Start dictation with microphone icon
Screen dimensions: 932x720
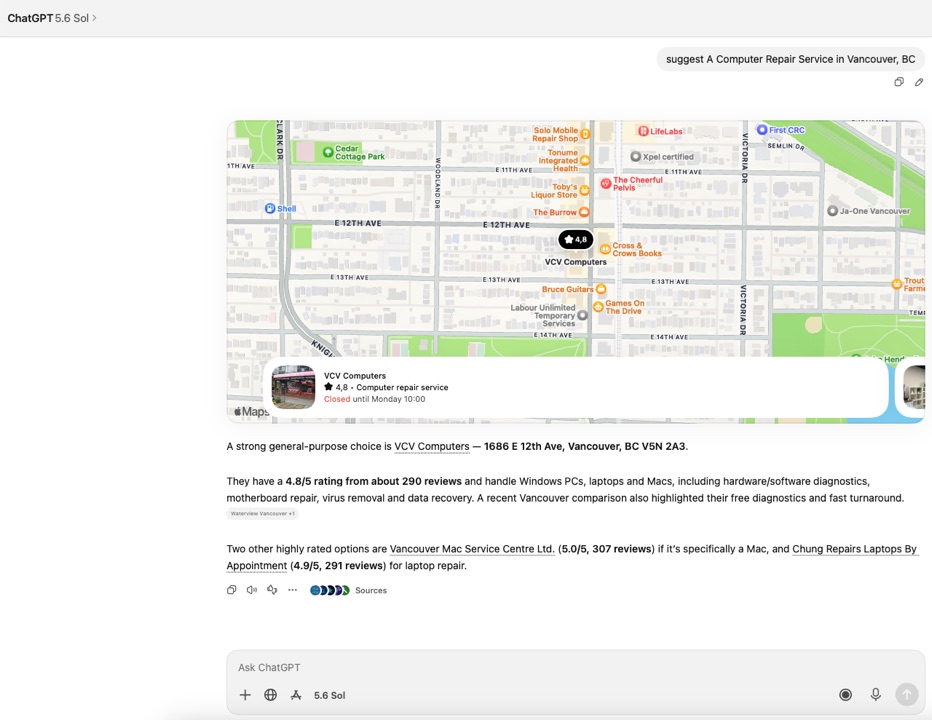876,694
